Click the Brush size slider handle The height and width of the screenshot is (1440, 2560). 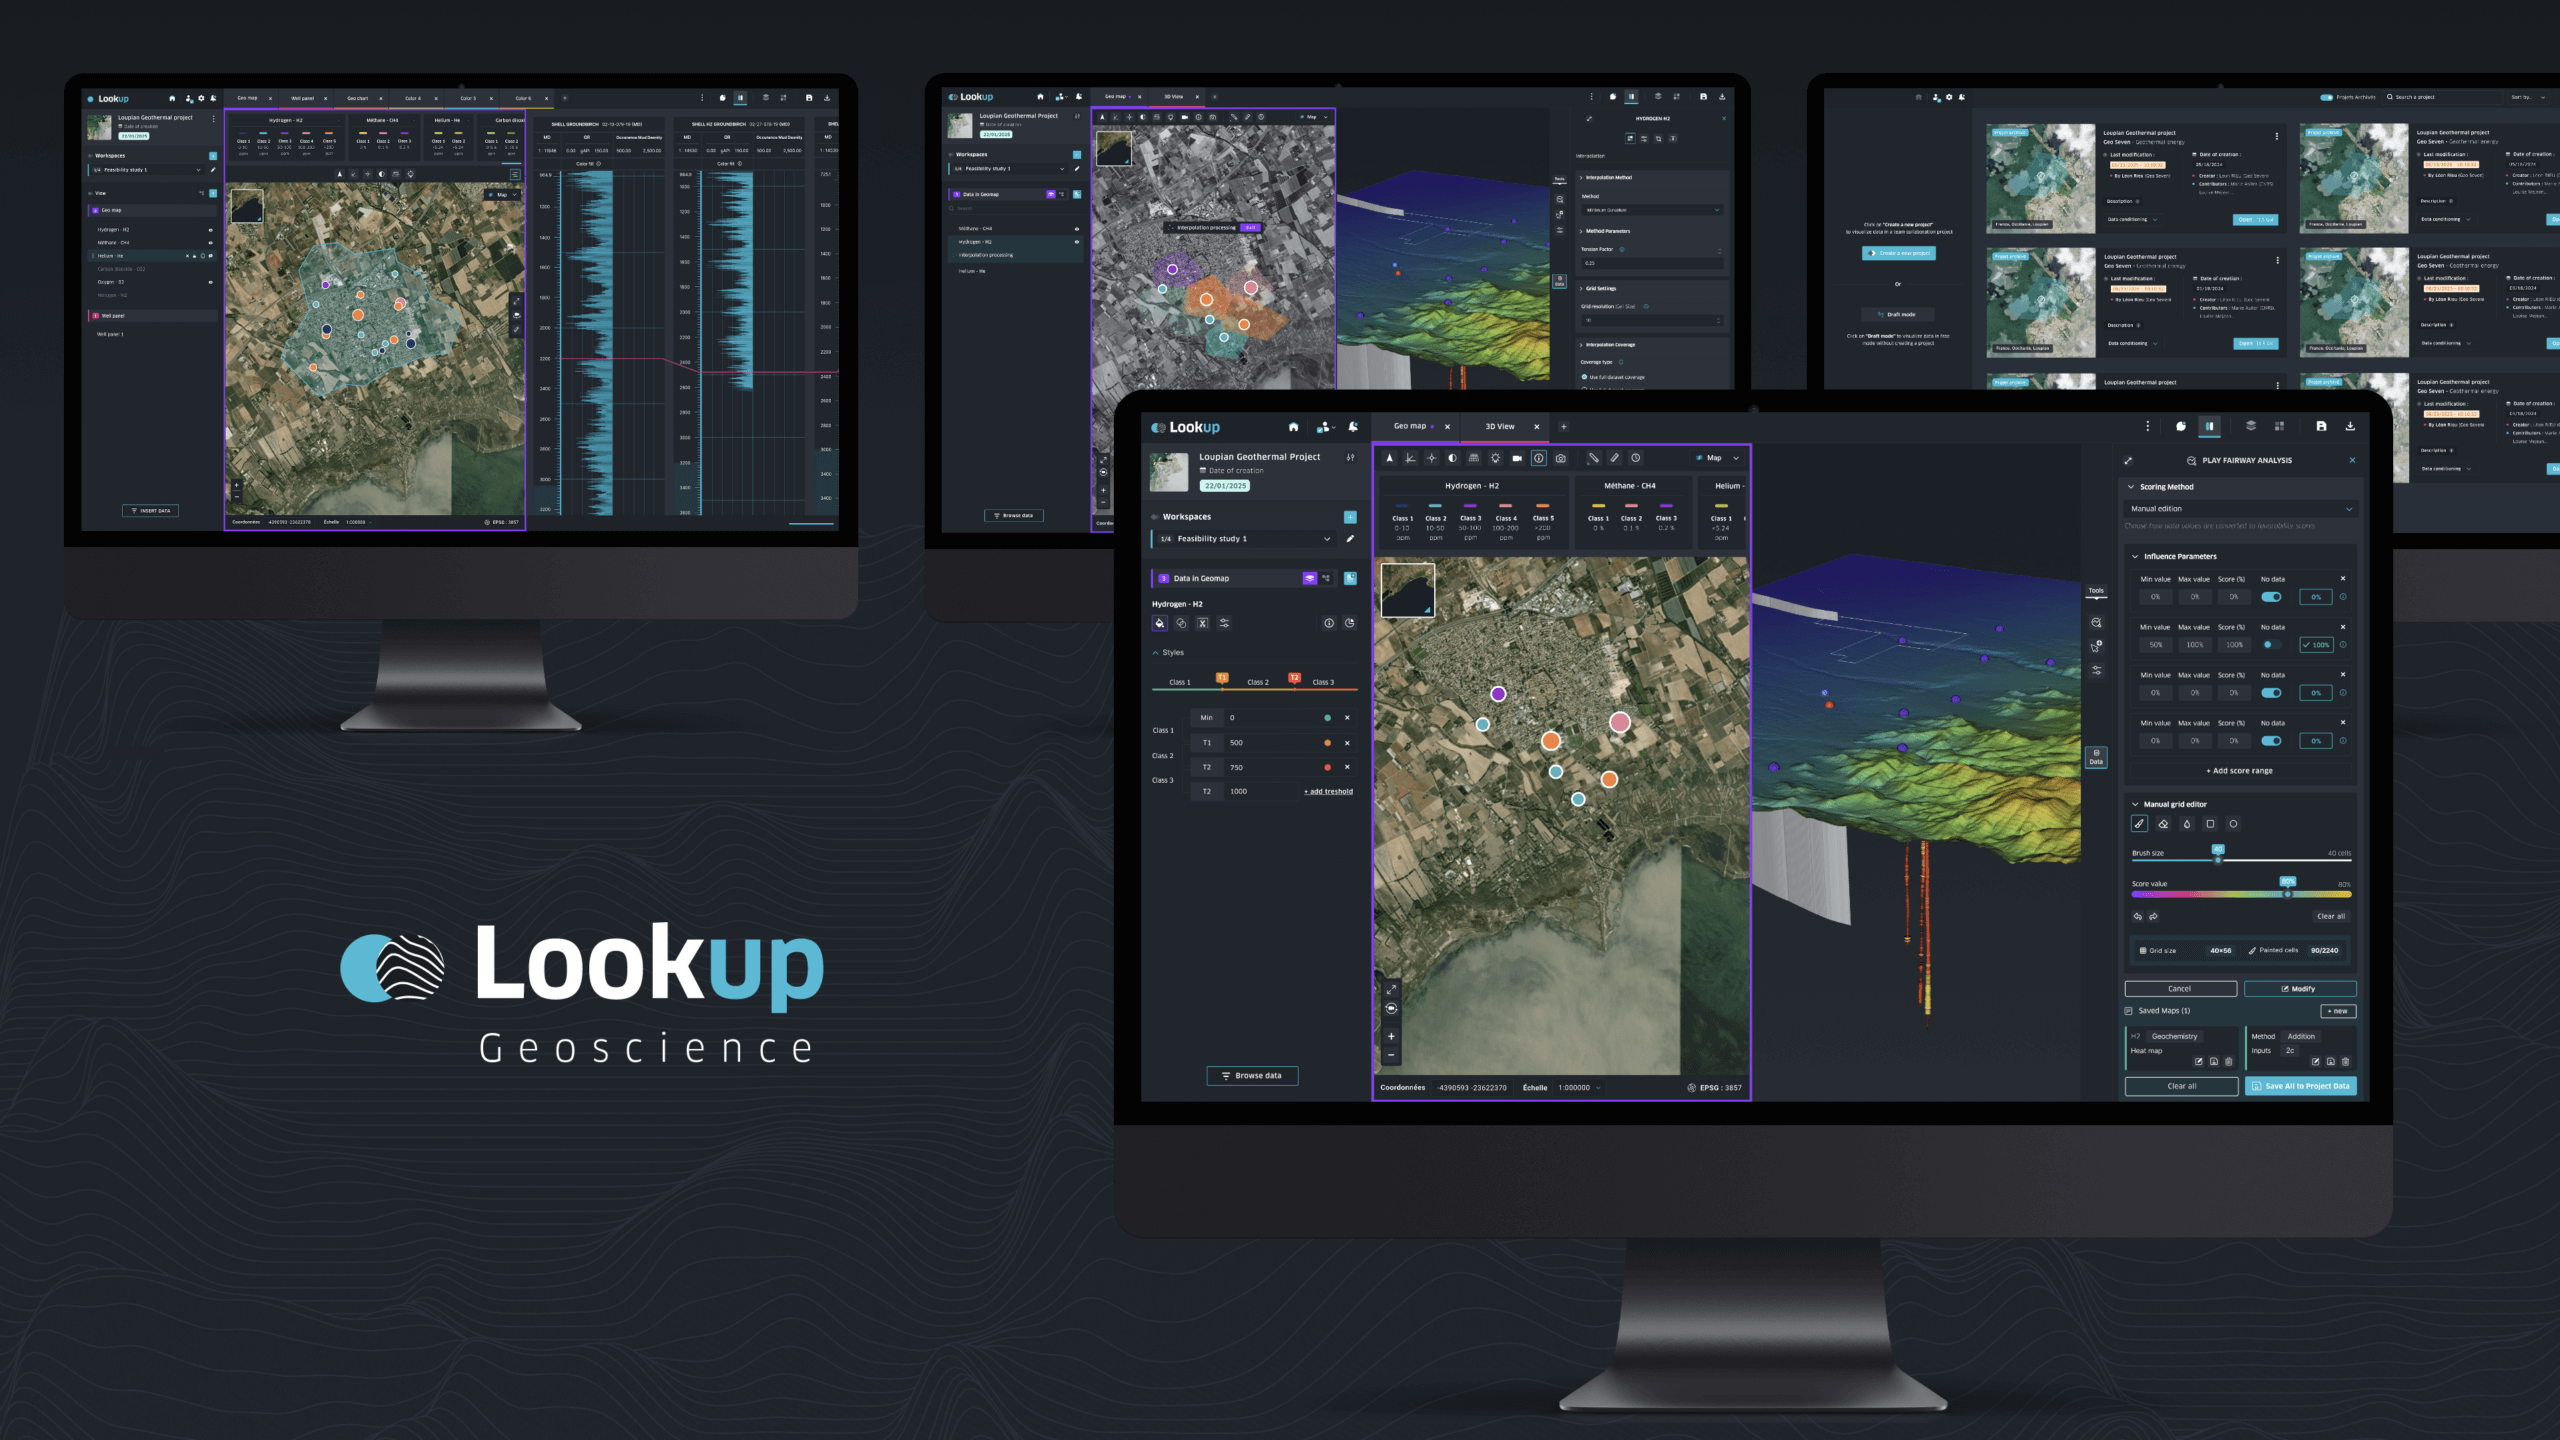(2217, 858)
